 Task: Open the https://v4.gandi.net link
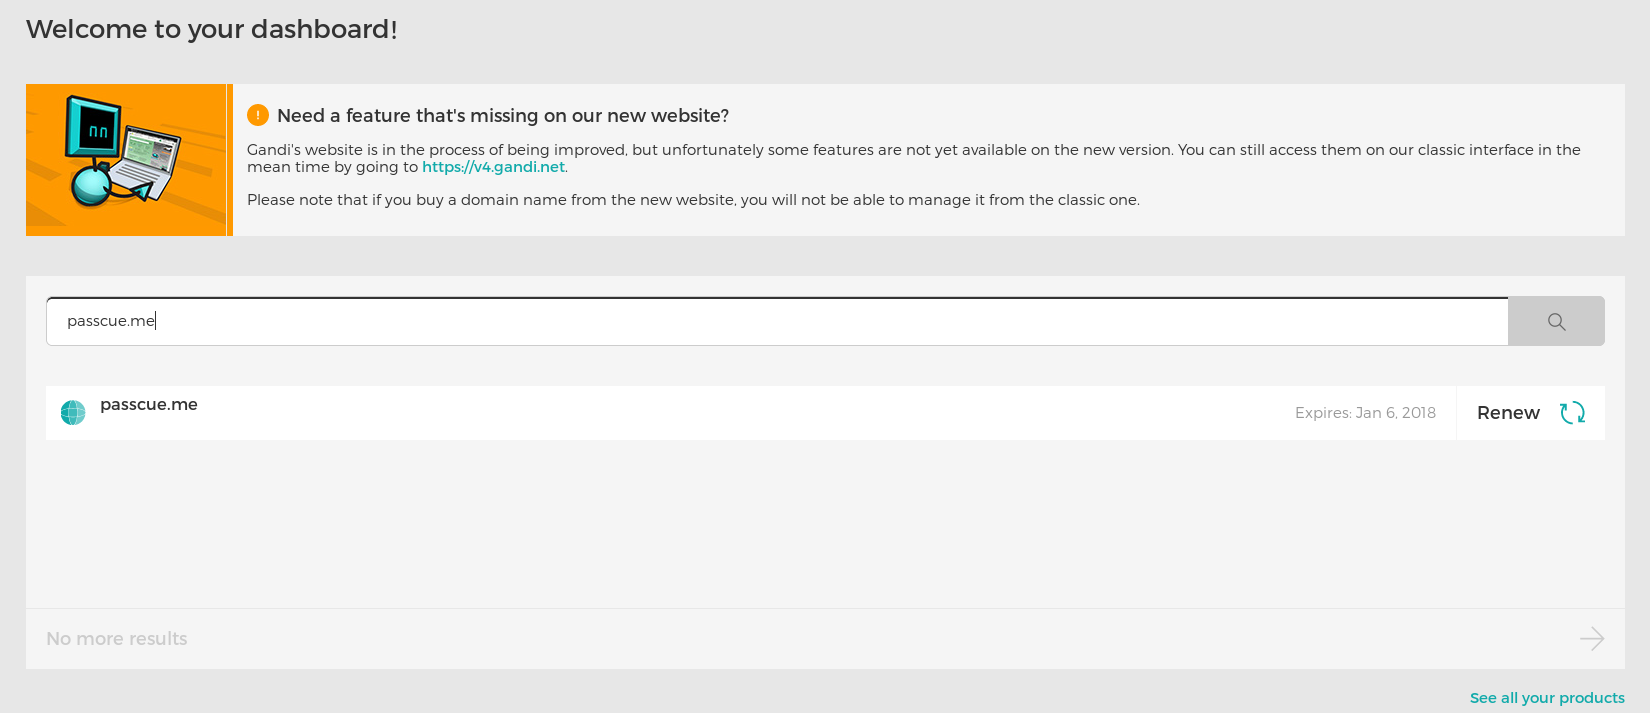click(x=493, y=167)
